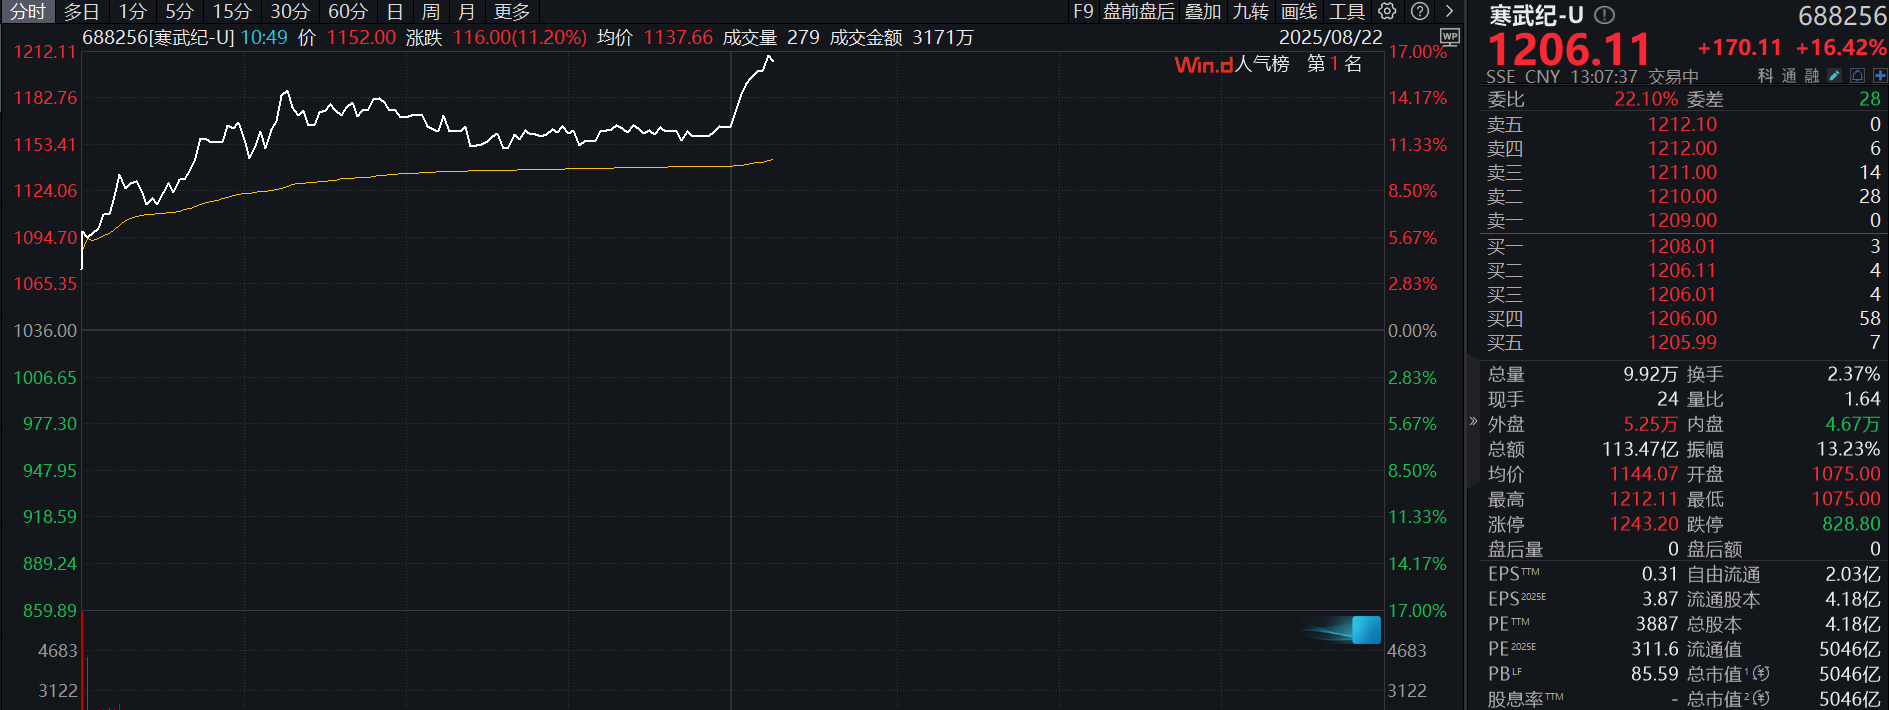Click the EPS 2025E value 3.87
This screenshot has width=1889, height=710.
click(x=1660, y=599)
